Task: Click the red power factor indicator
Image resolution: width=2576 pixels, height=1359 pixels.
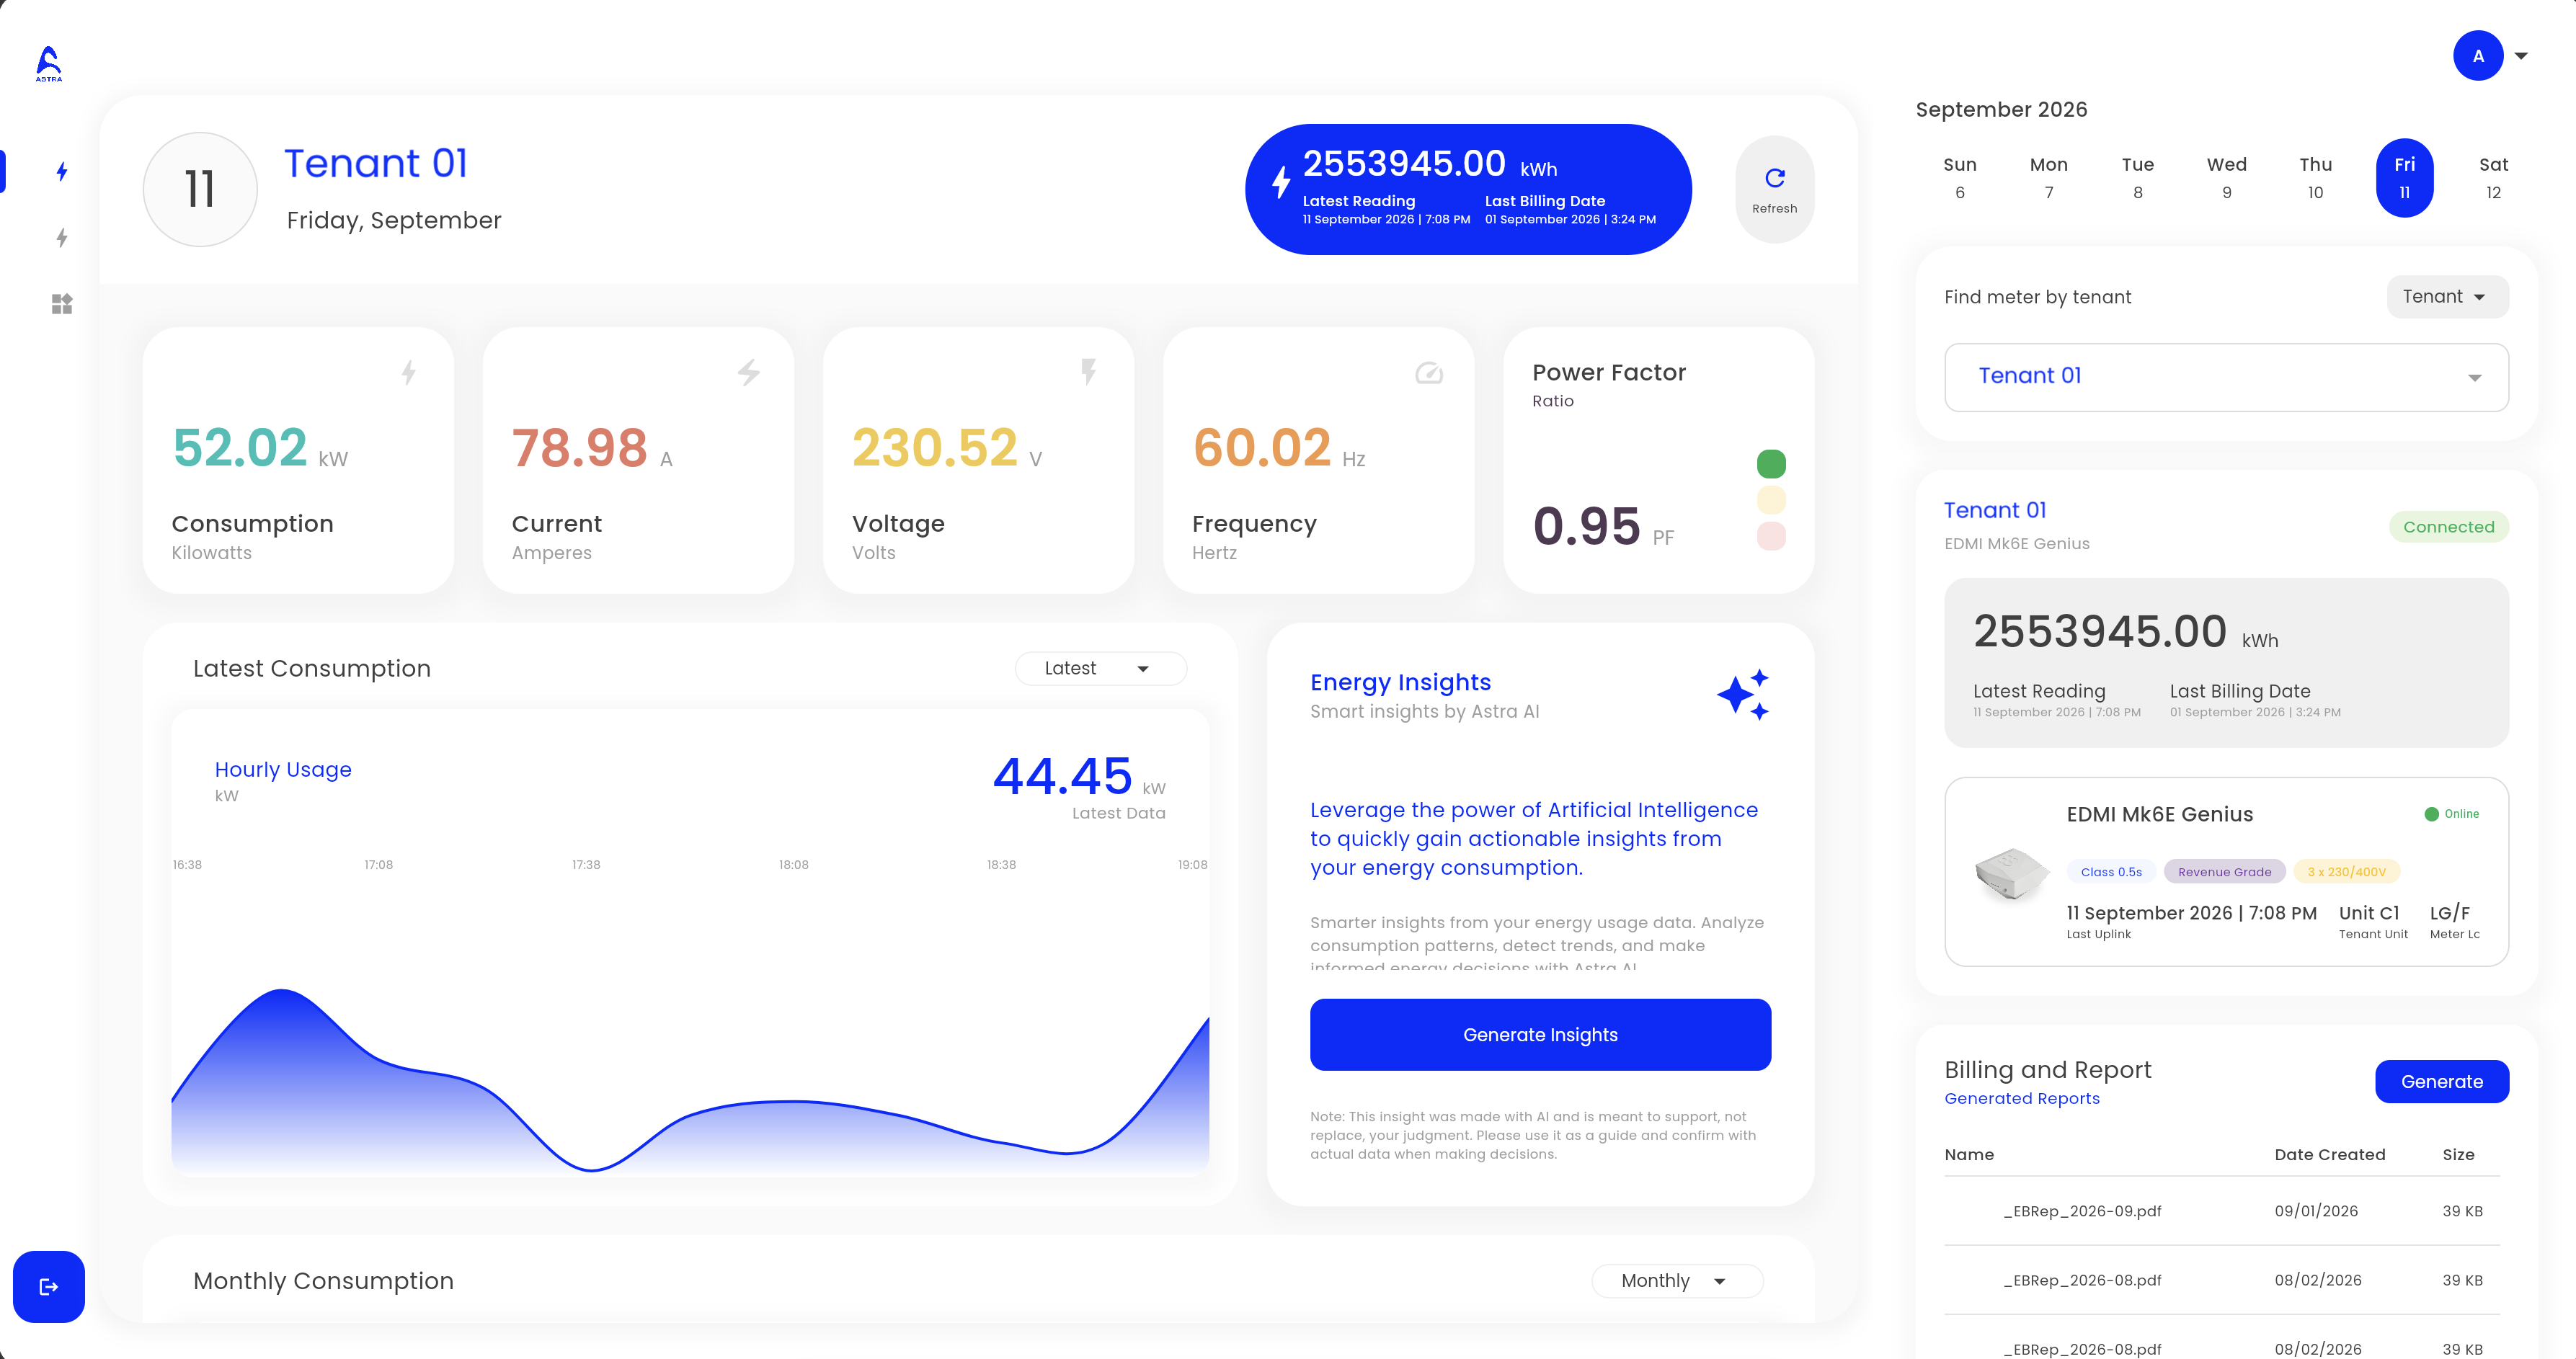Action: tap(1771, 536)
